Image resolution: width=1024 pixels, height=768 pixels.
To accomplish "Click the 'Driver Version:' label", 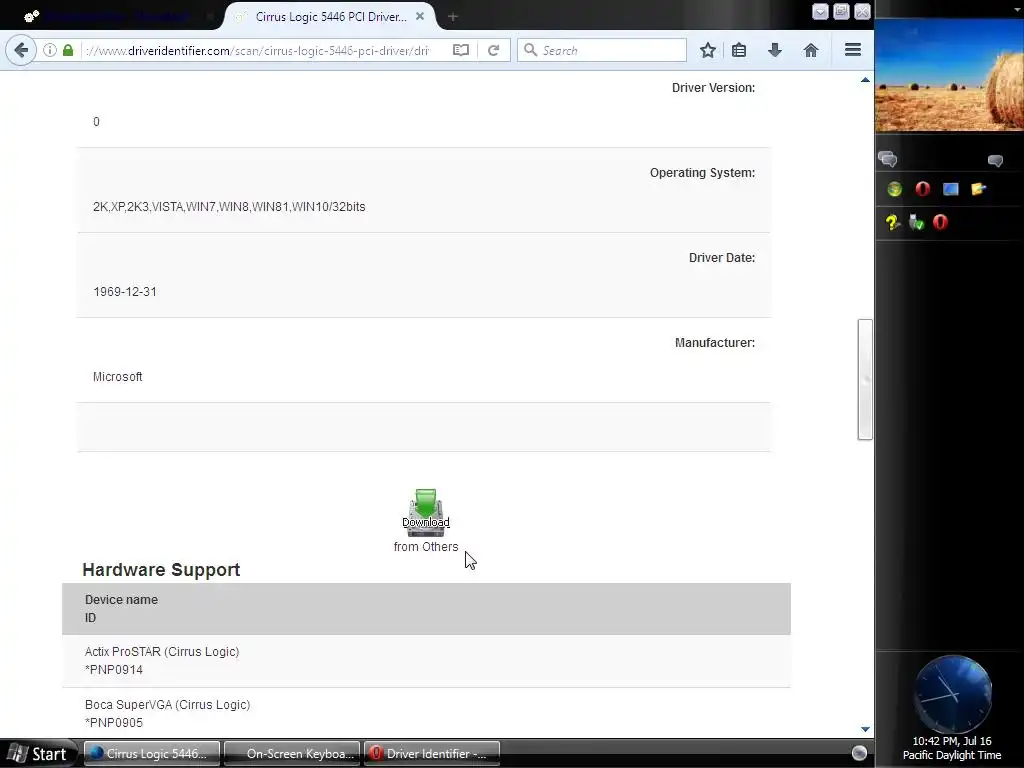I will [713, 88].
